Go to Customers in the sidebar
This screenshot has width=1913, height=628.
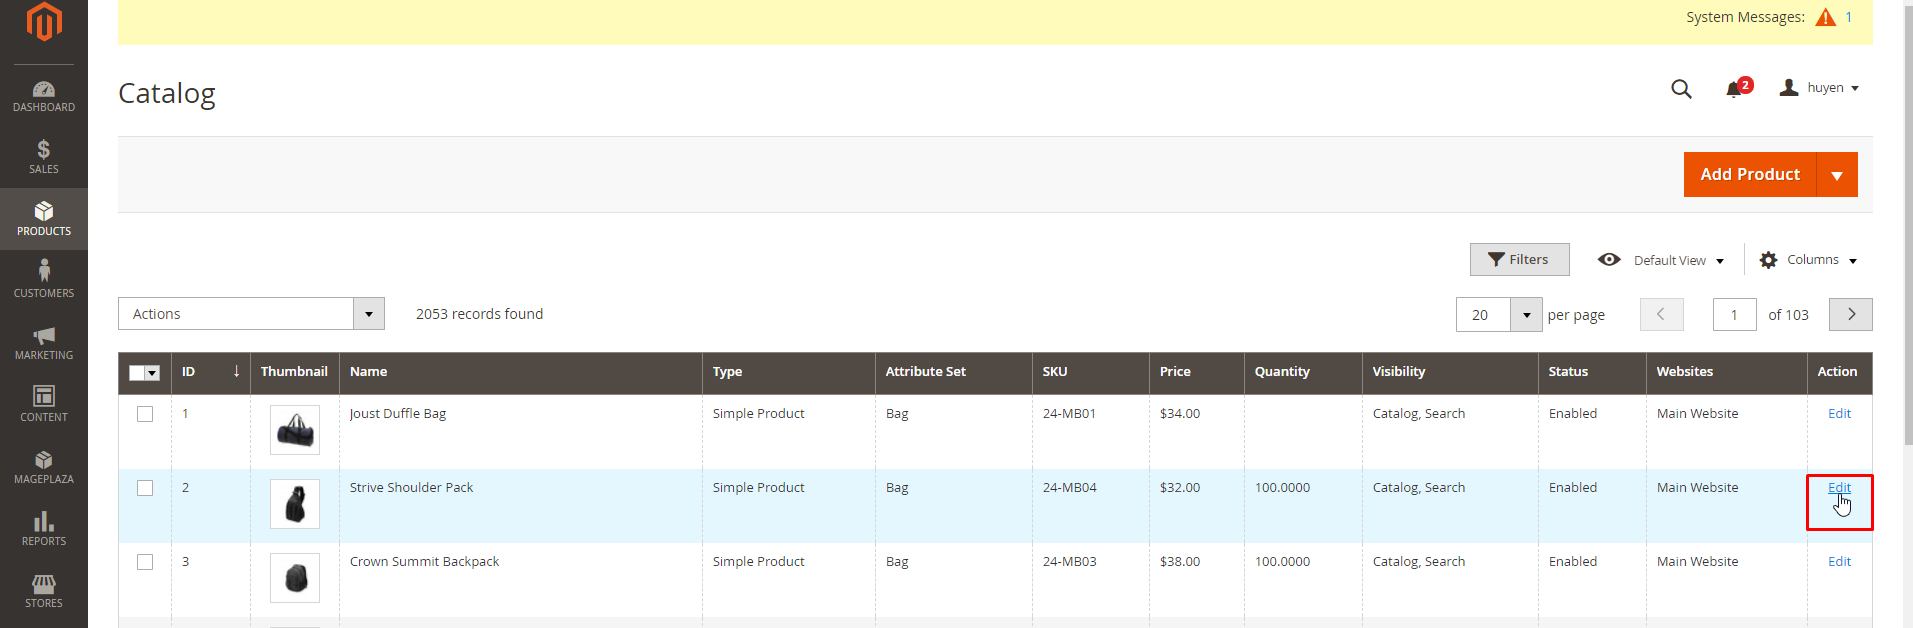click(x=44, y=280)
